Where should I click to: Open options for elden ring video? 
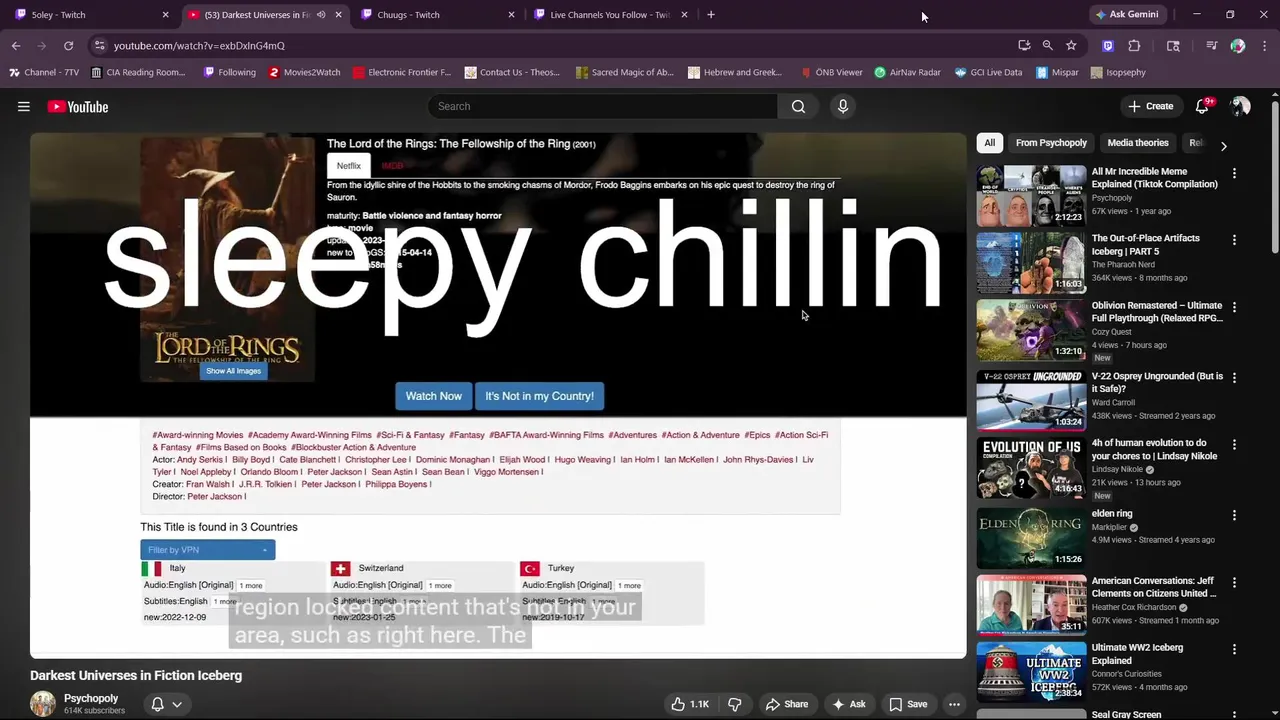1234,515
